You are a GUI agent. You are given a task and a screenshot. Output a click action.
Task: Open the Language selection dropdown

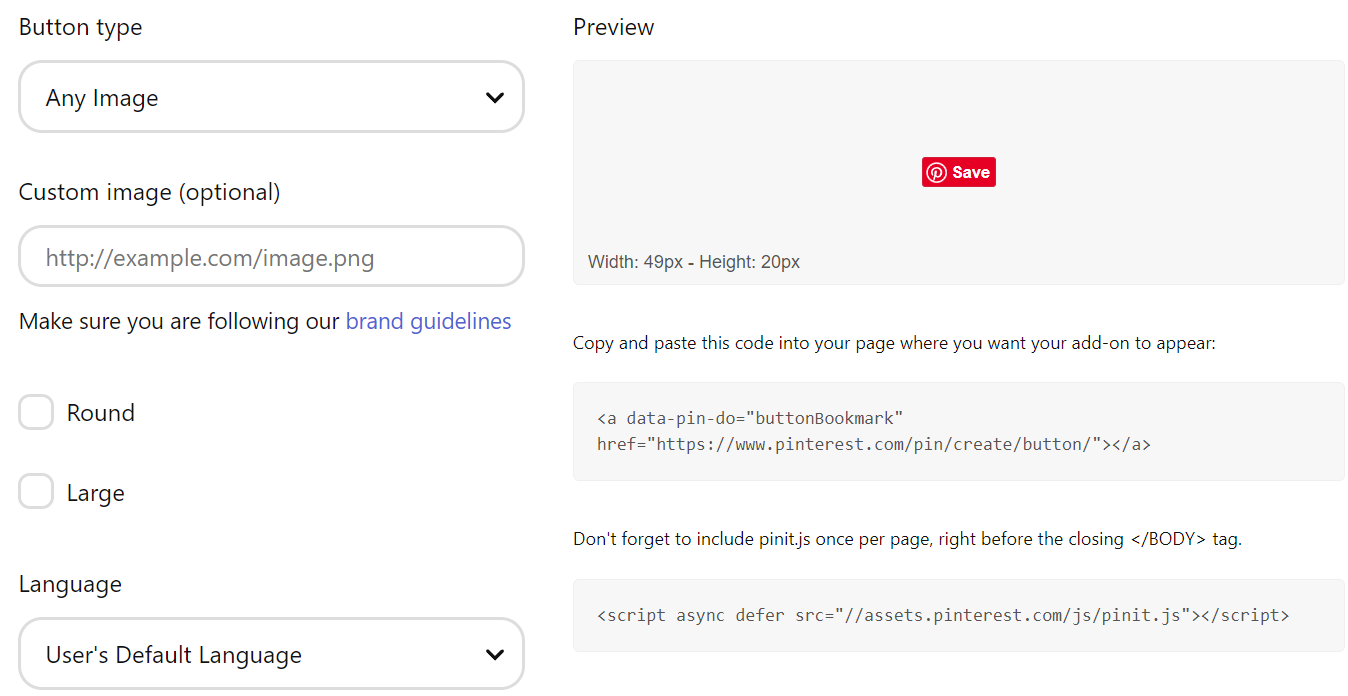[271, 653]
